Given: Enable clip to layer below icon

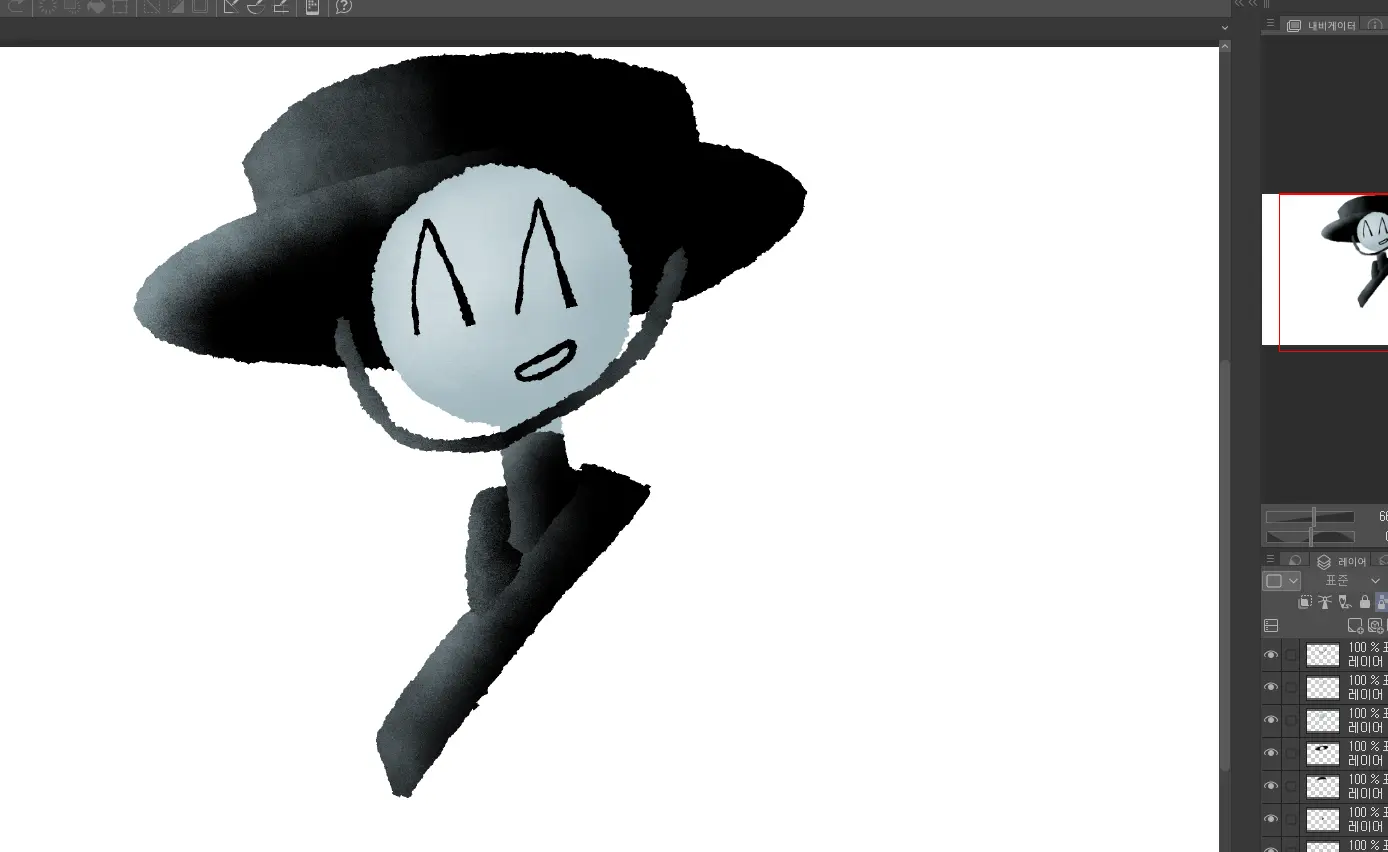Looking at the screenshot, I should point(1305,602).
